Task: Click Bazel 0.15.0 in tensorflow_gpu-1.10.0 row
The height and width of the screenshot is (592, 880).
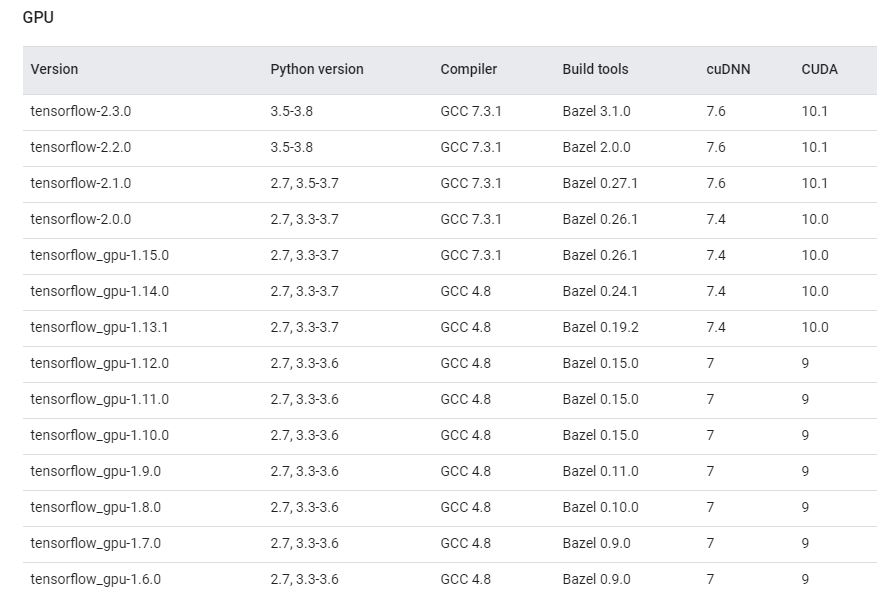Action: [601, 435]
